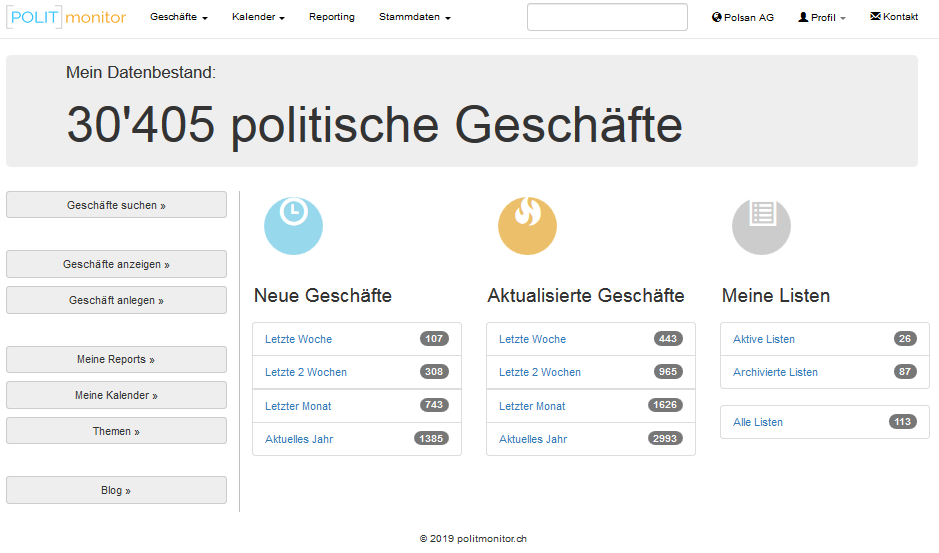This screenshot has width=939, height=553.
Task: Open the Blog button
Action: tap(116, 490)
